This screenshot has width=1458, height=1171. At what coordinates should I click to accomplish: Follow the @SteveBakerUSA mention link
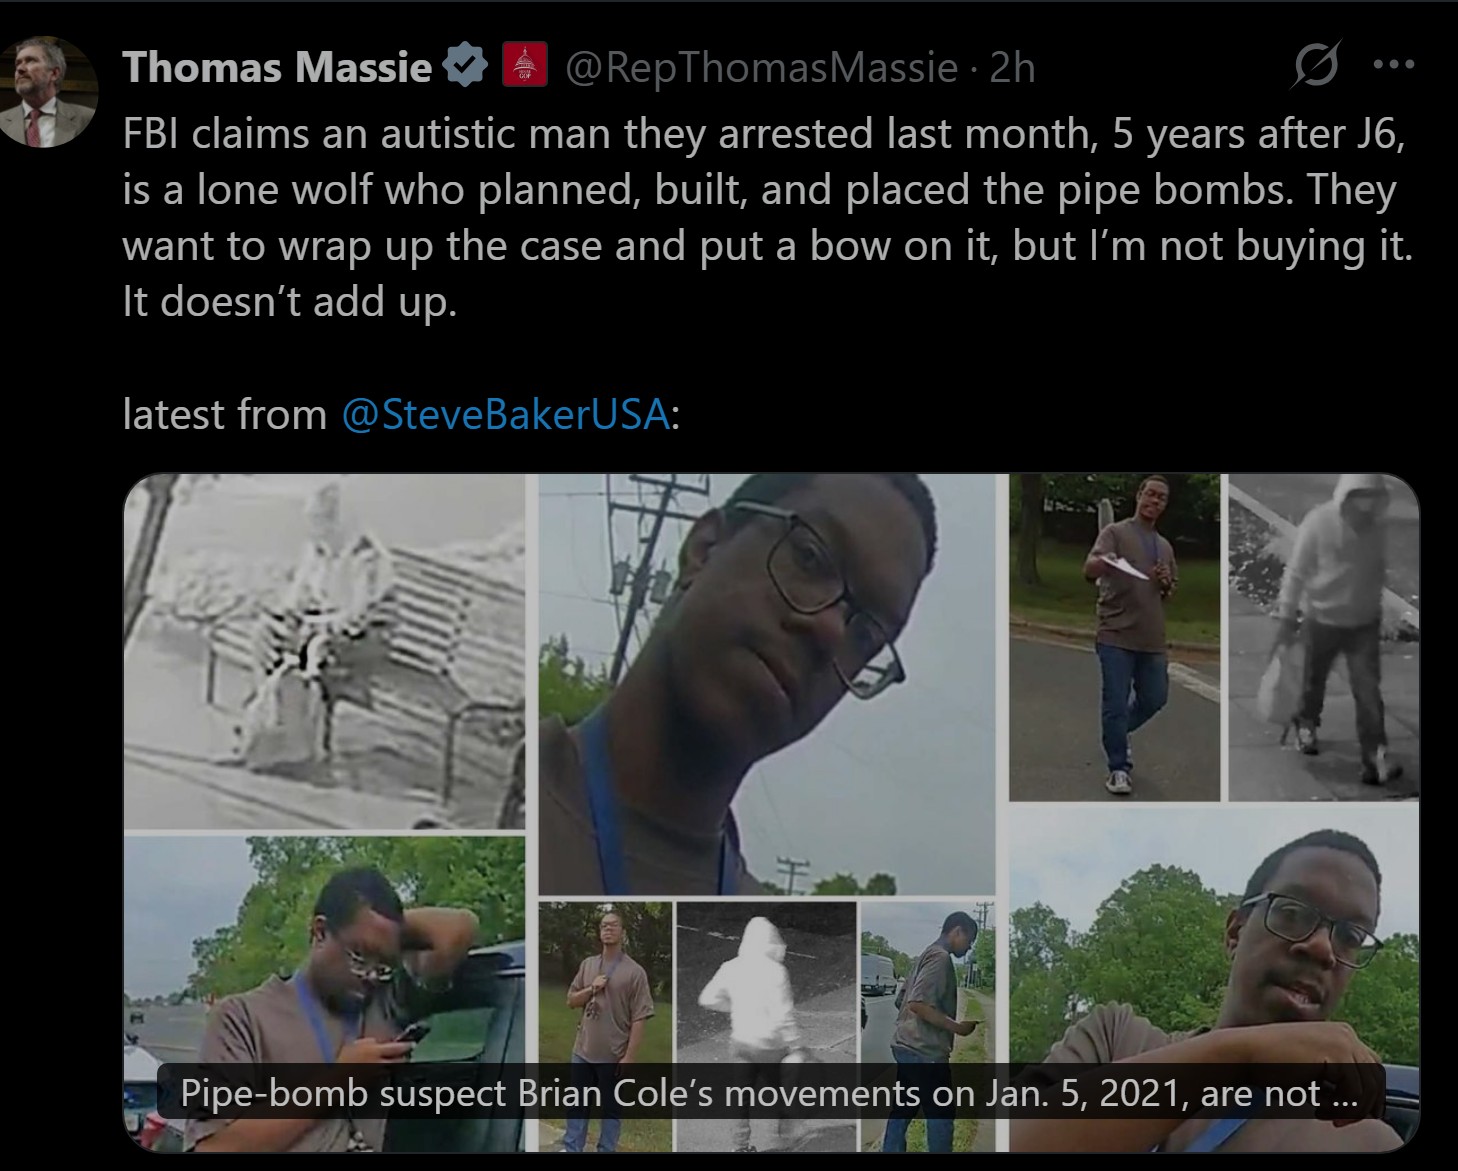pyautogui.click(x=506, y=414)
